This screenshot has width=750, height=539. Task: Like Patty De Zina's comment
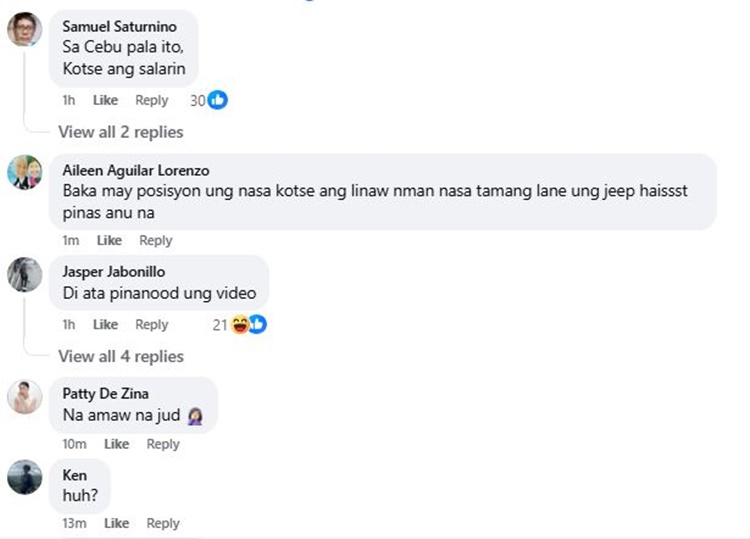tap(117, 444)
